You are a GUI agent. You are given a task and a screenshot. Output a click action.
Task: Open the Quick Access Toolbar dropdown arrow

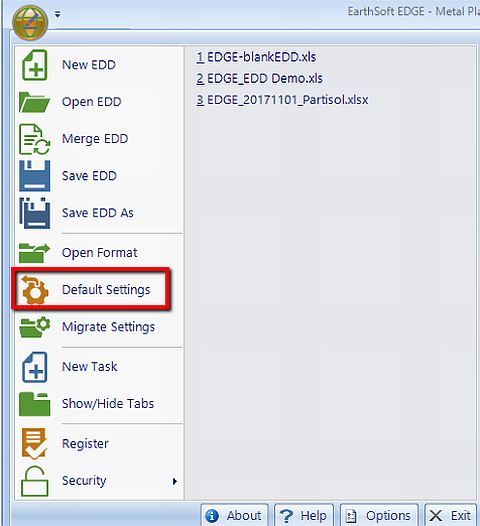point(58,14)
